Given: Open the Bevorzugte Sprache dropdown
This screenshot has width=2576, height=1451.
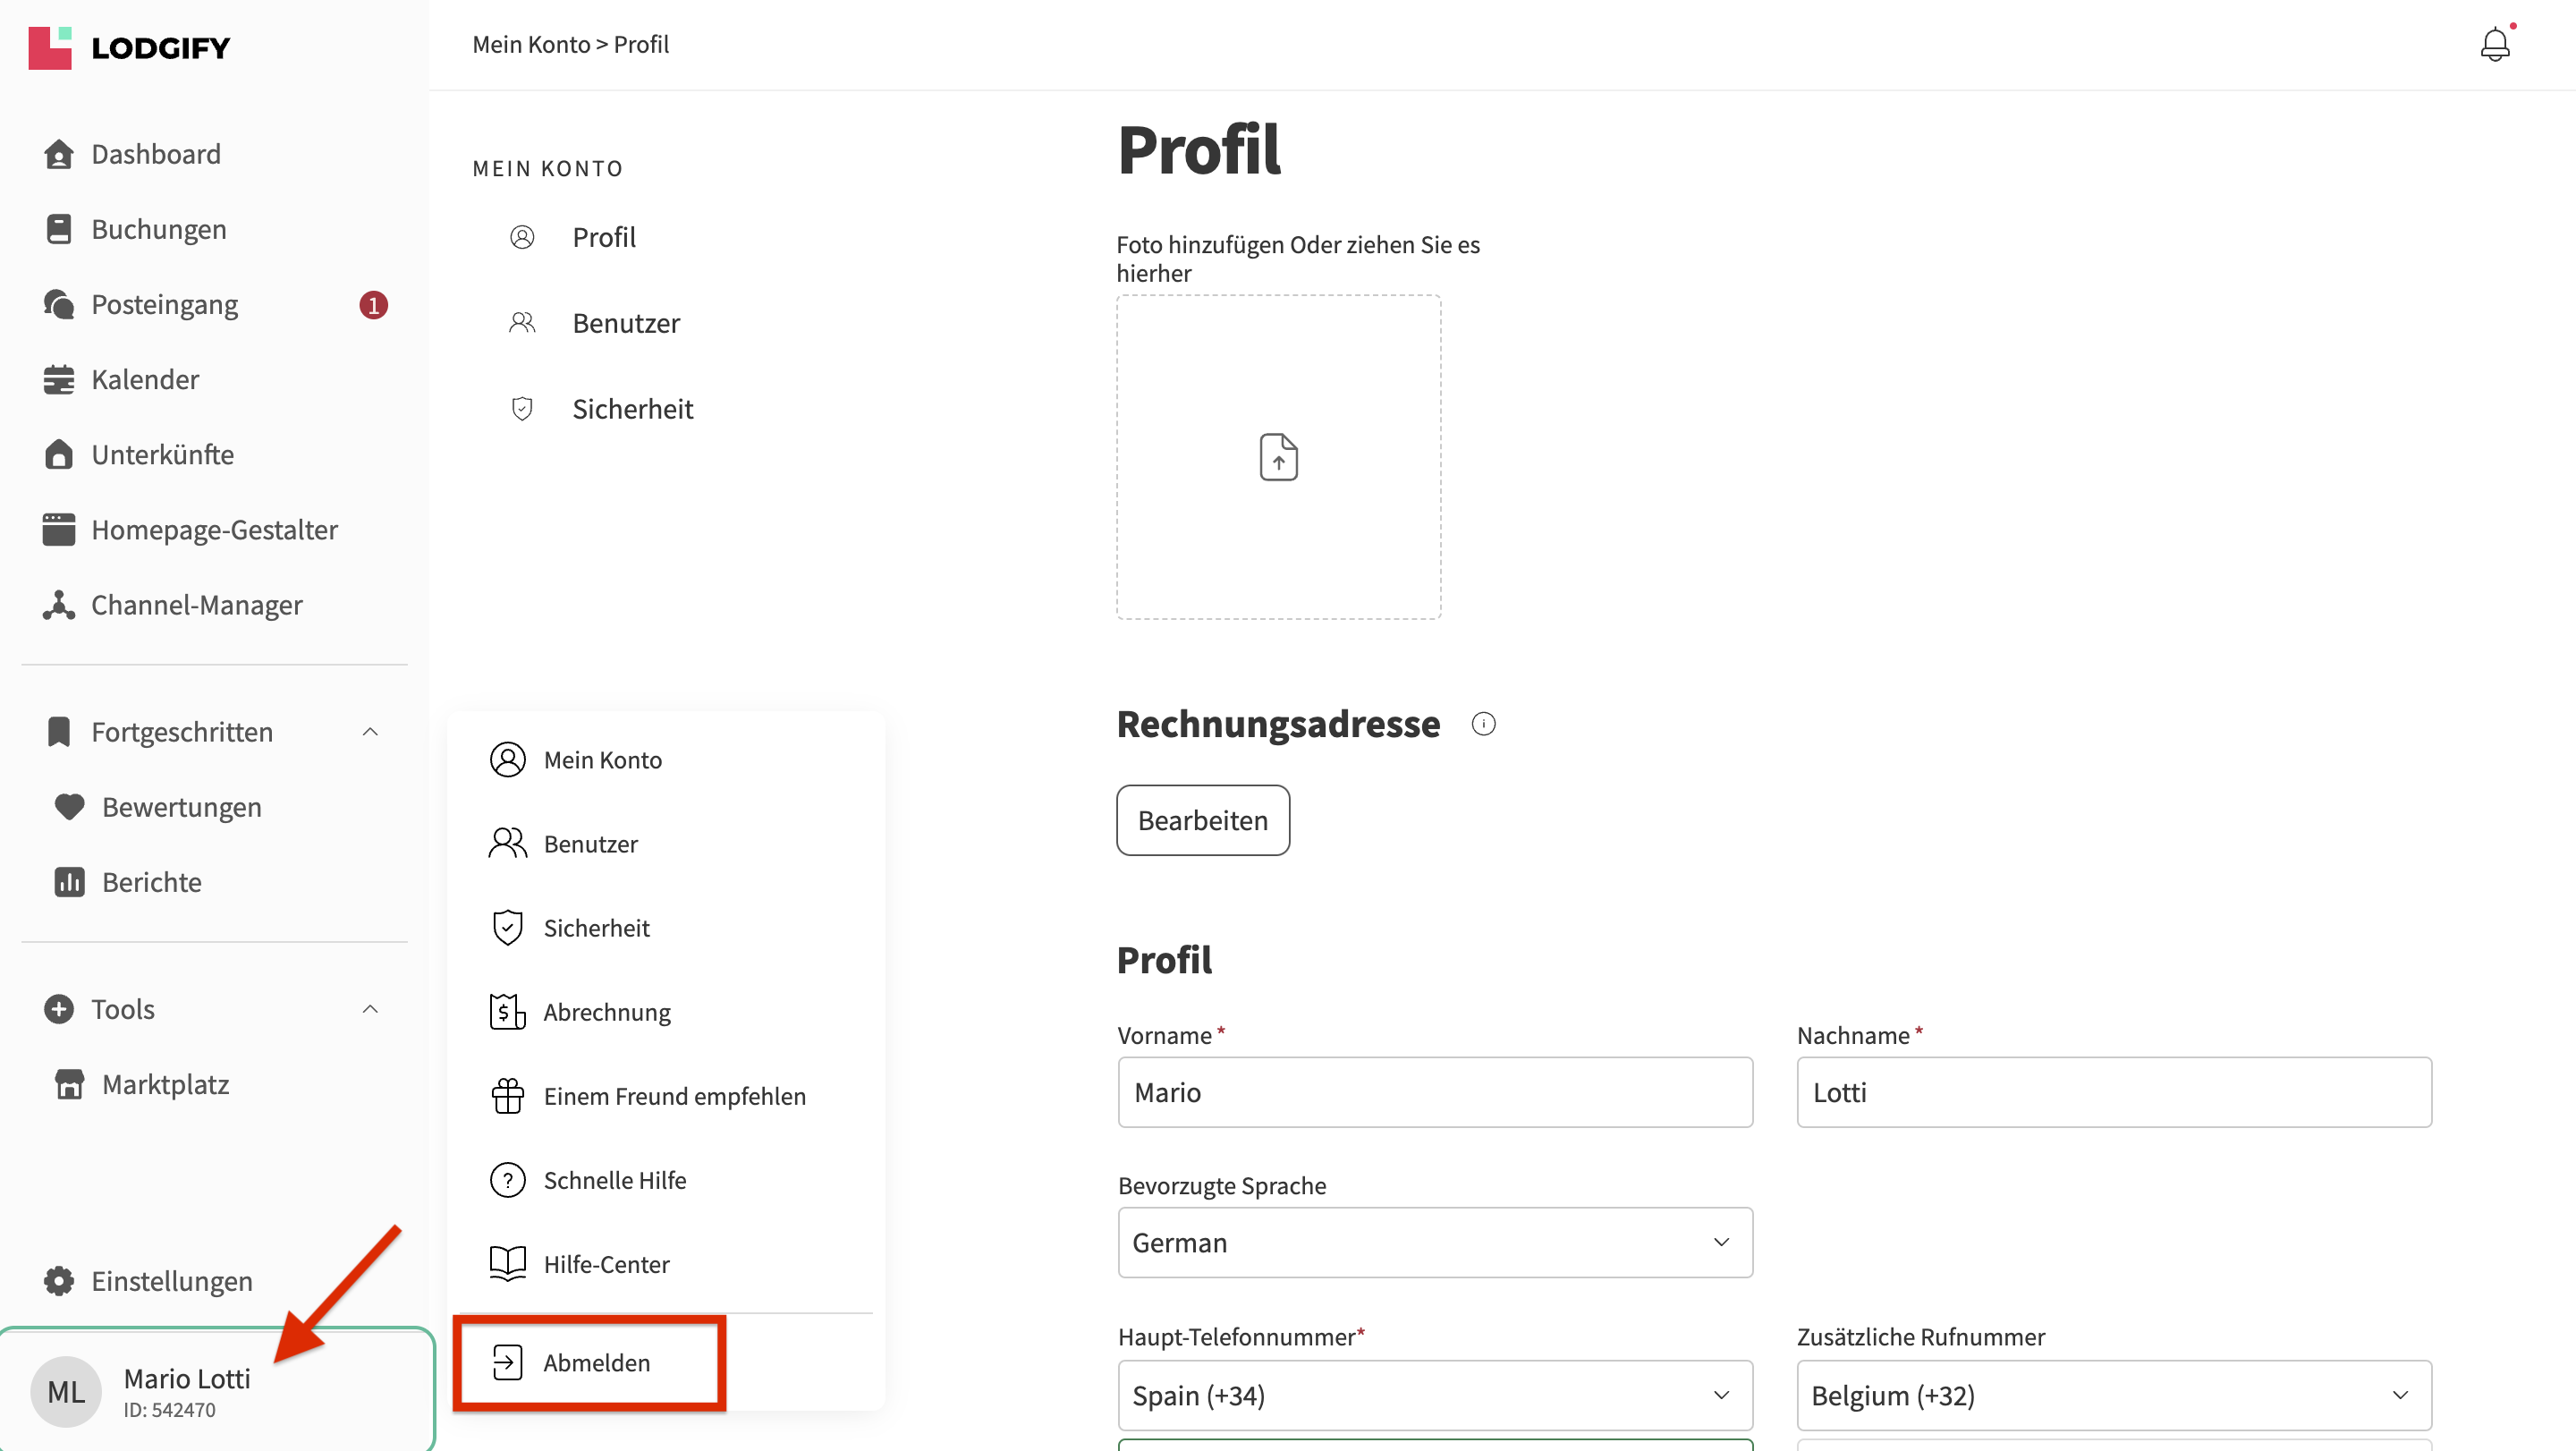Looking at the screenshot, I should [x=1434, y=1242].
